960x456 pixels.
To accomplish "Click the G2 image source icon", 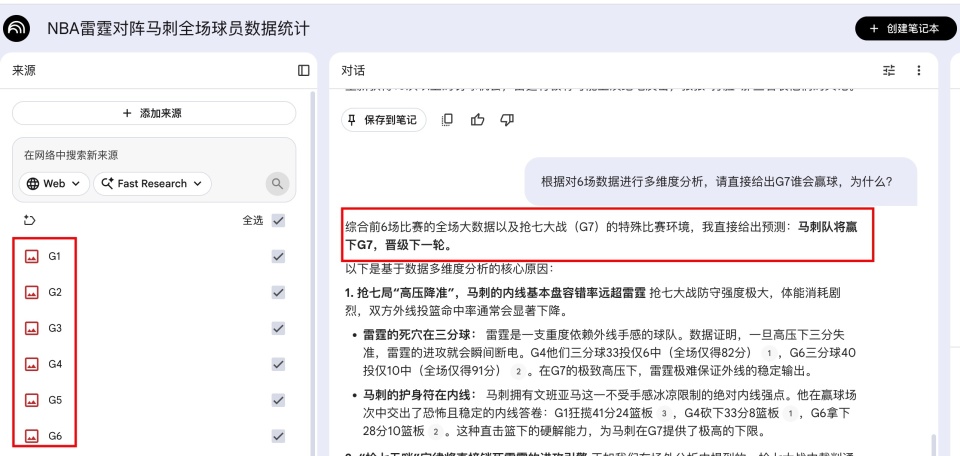I will 31,293.
